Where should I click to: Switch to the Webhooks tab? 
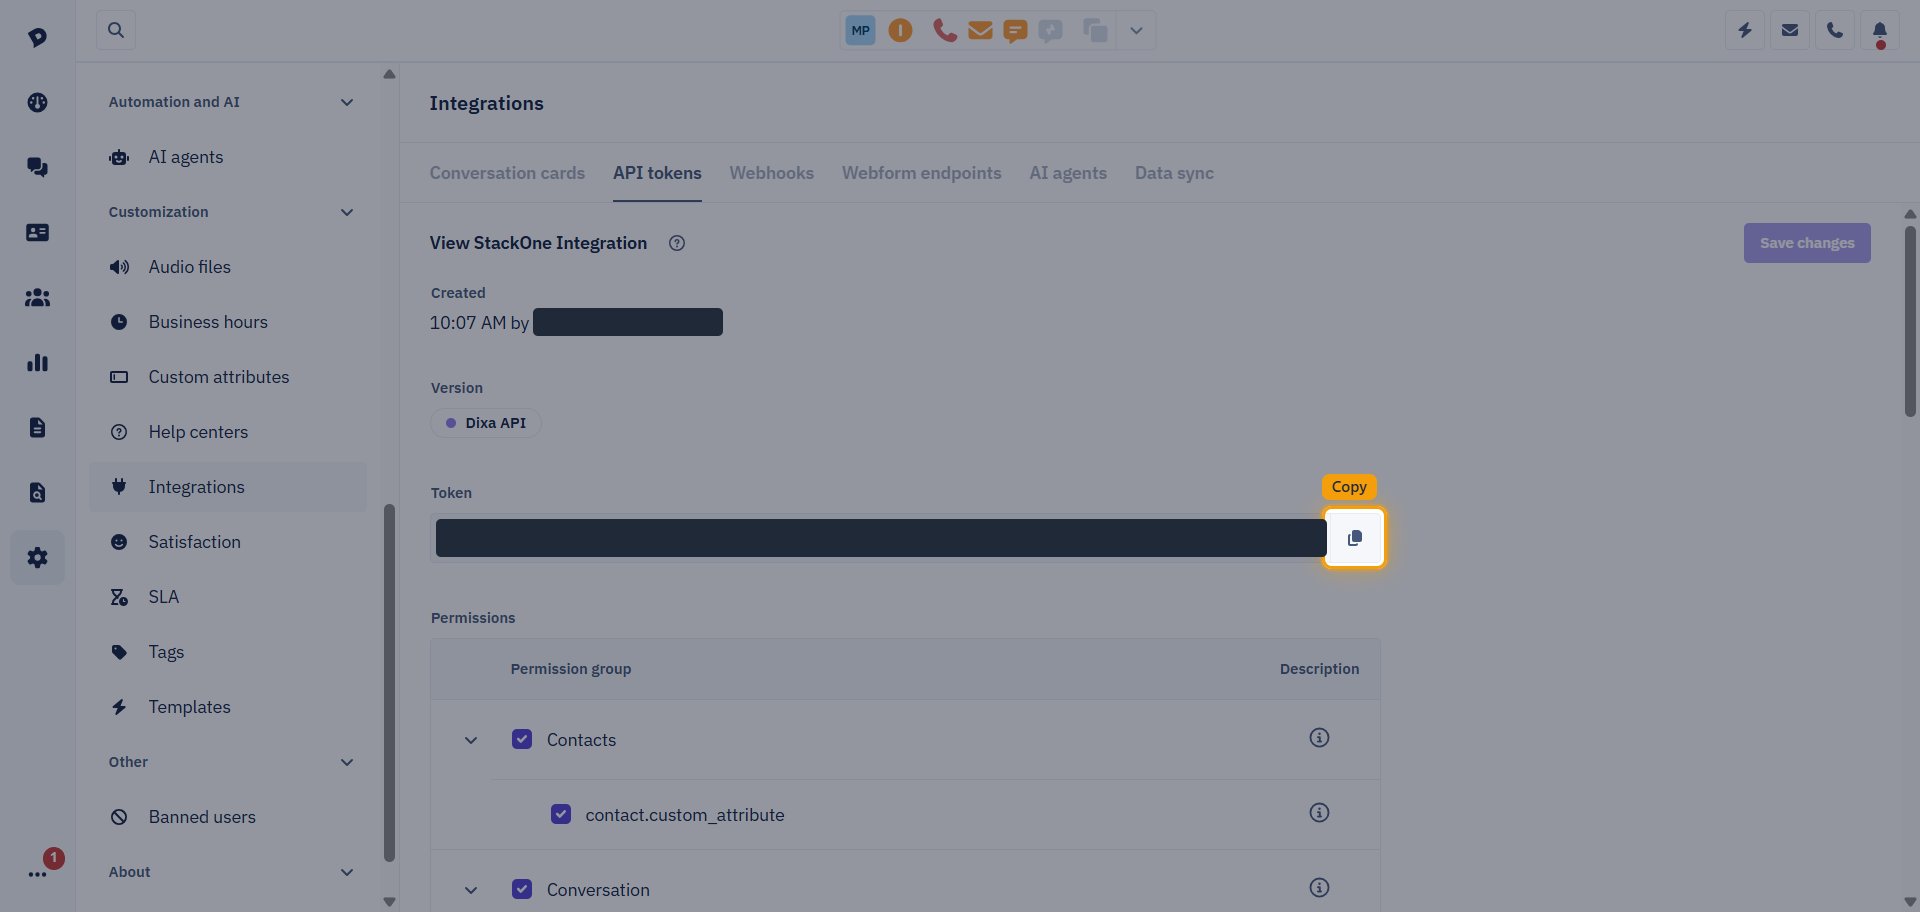[x=772, y=173]
